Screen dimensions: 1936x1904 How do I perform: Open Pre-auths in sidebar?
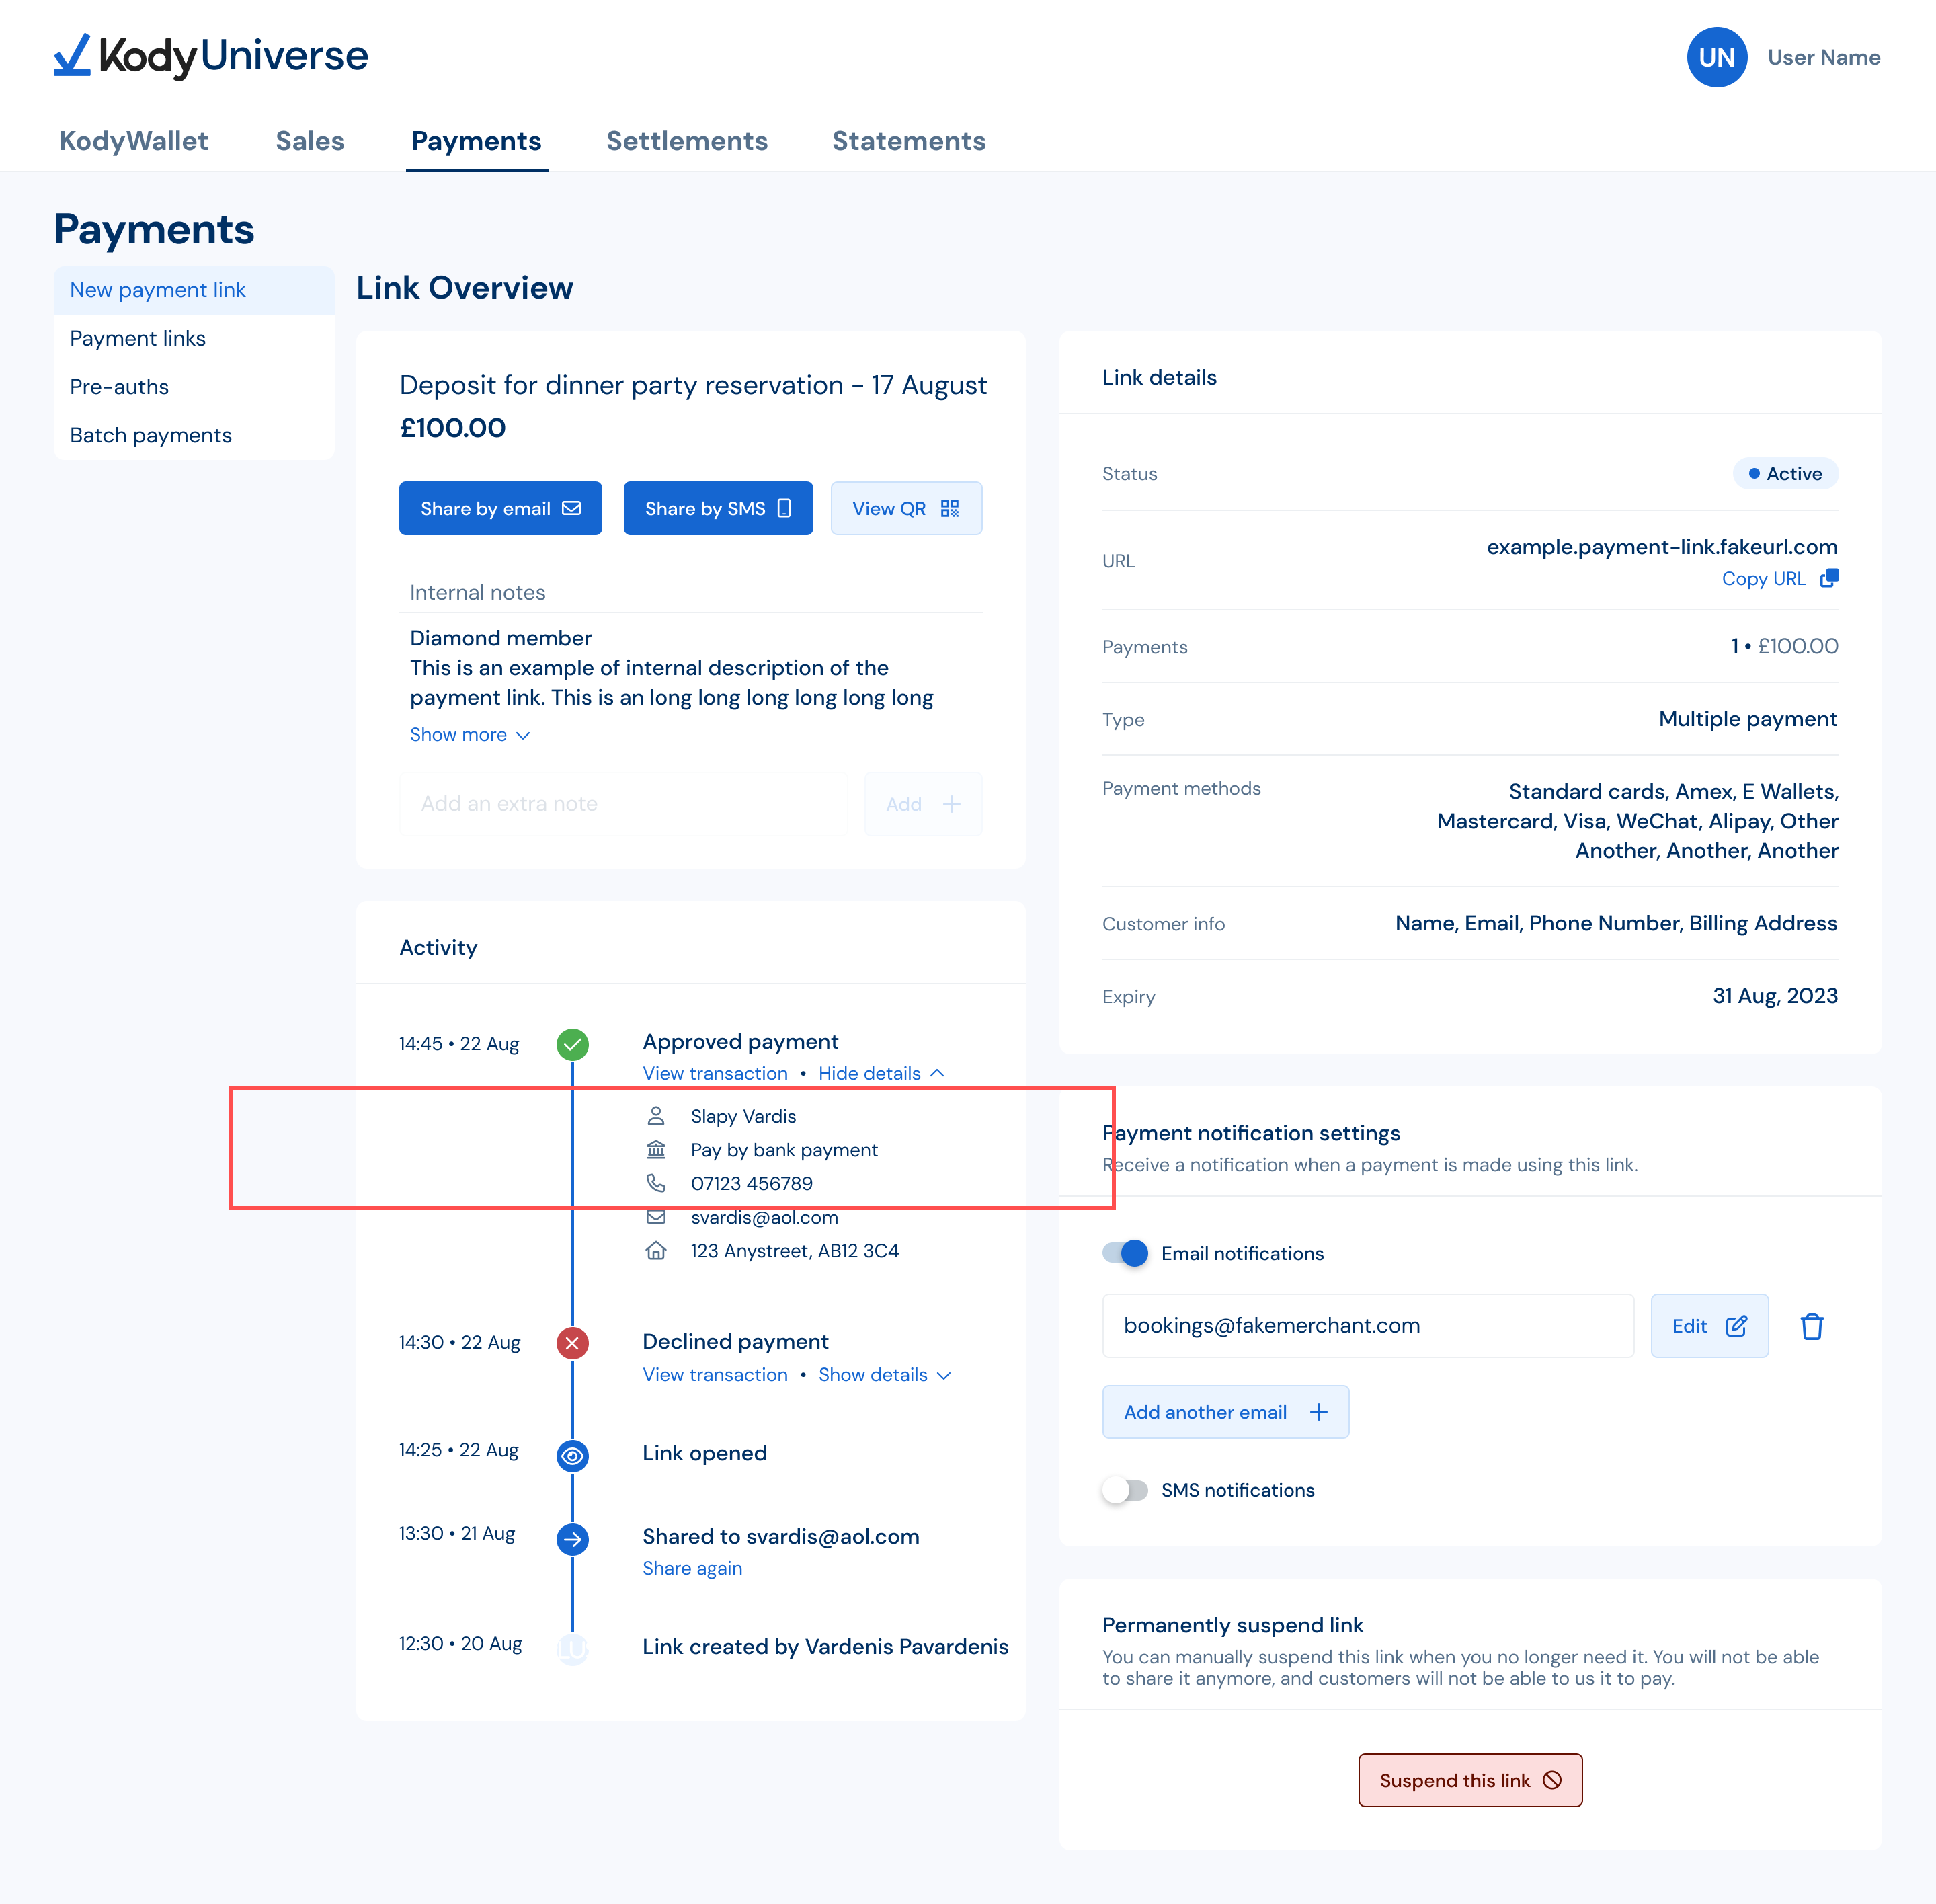tap(194, 387)
